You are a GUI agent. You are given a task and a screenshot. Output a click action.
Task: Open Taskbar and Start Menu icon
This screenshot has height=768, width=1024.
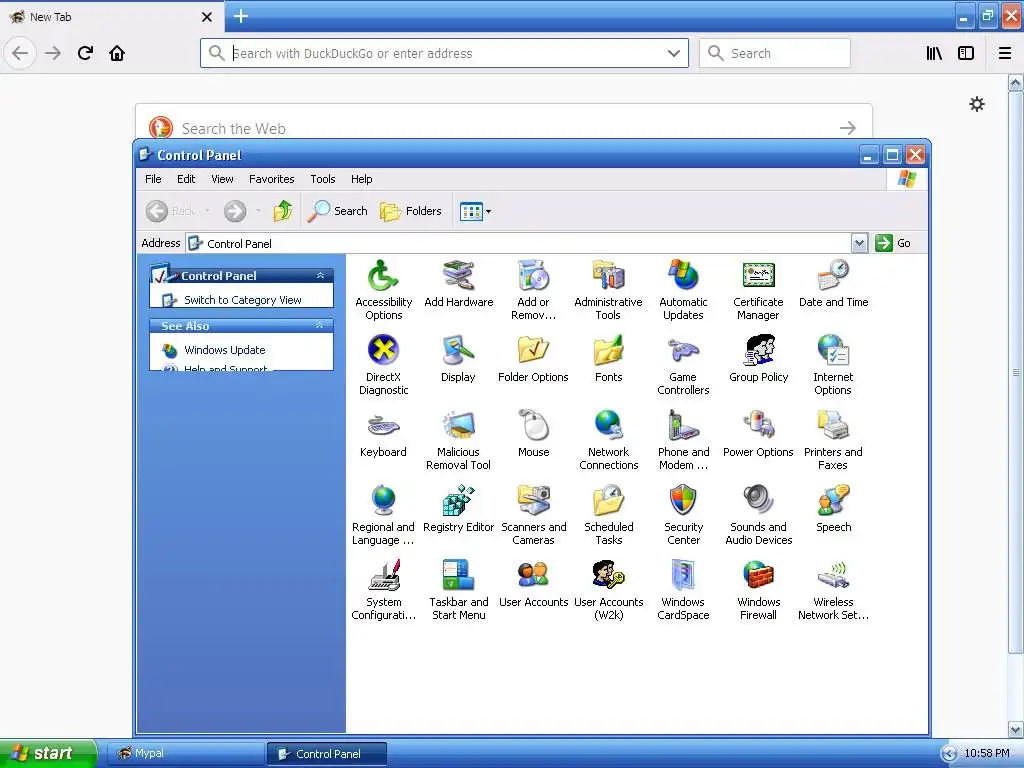coord(458,590)
